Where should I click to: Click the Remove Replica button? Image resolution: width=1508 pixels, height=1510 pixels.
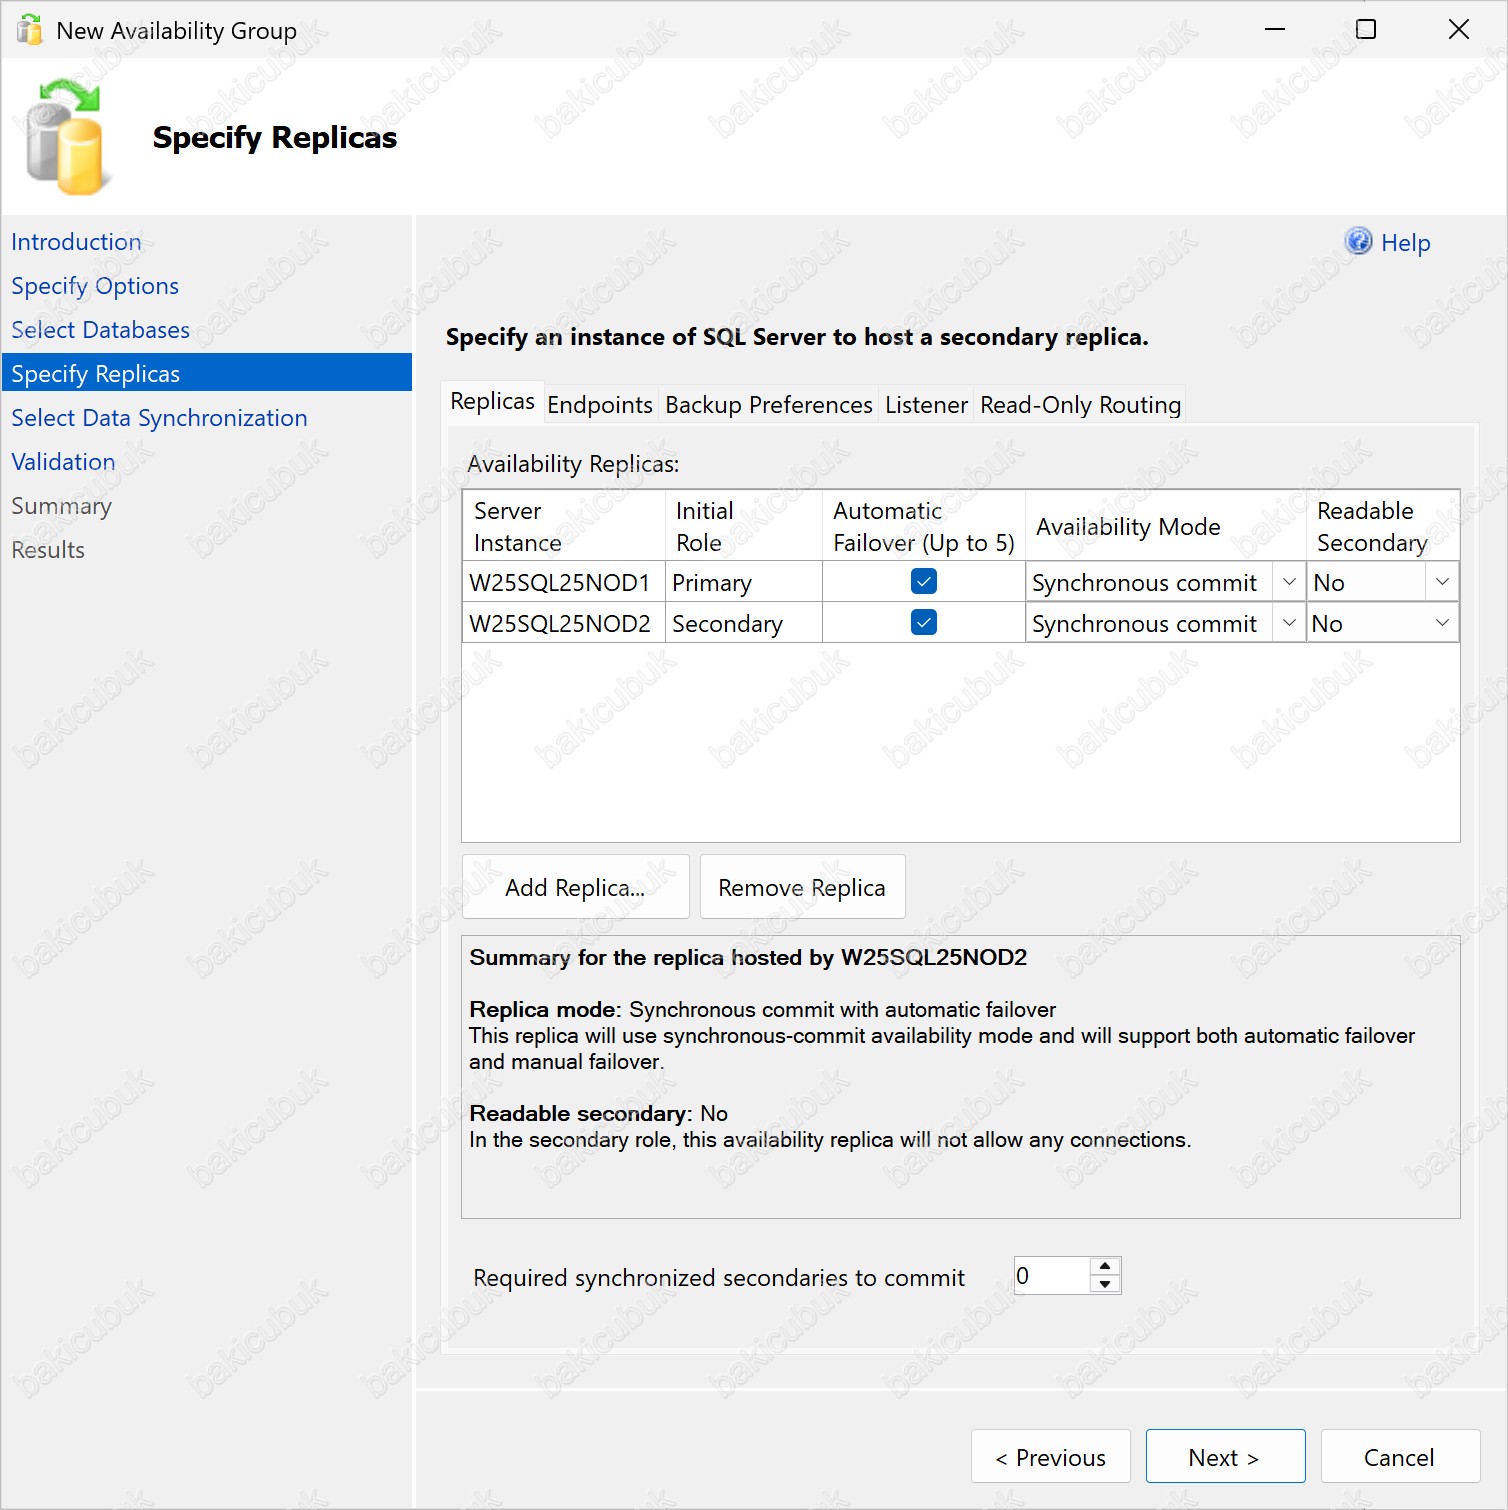tap(802, 887)
